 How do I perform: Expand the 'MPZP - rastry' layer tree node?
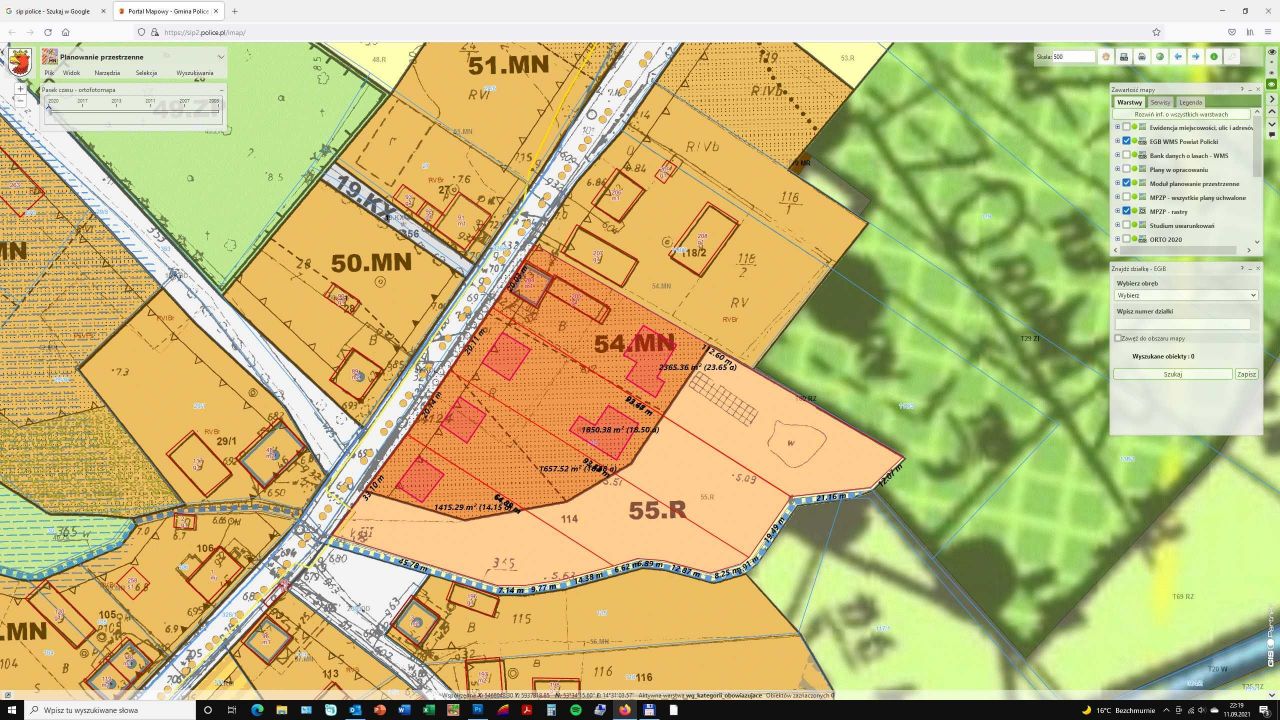[1117, 211]
